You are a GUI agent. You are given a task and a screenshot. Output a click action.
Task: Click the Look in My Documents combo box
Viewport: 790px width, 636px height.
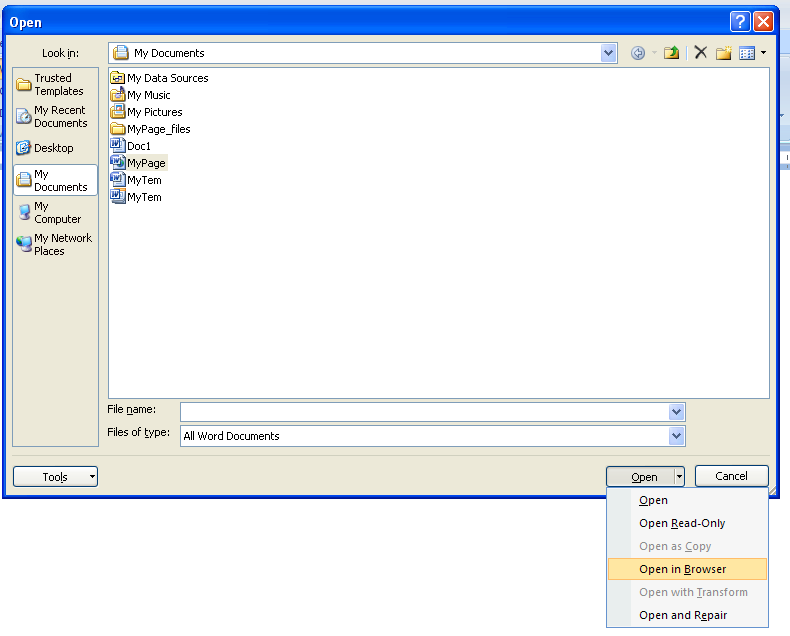click(x=363, y=53)
